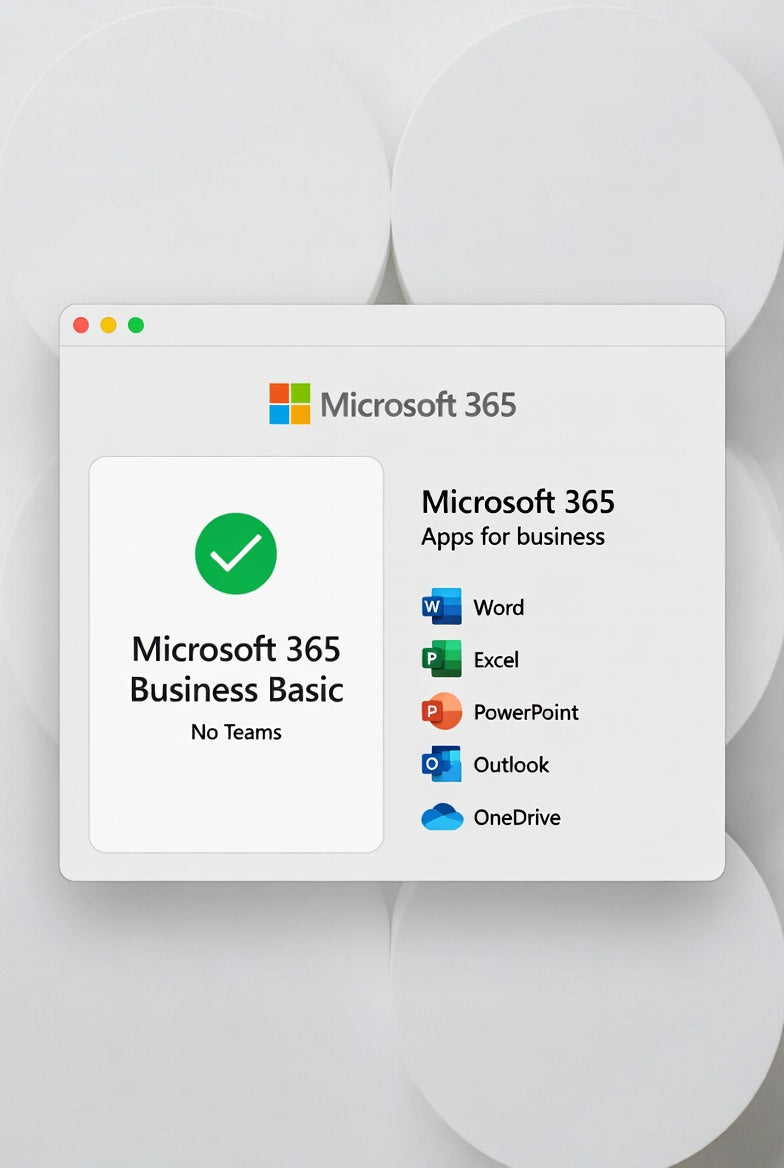Maximize the window with the green button
Viewport: 784px width, 1168px height.
[136, 325]
